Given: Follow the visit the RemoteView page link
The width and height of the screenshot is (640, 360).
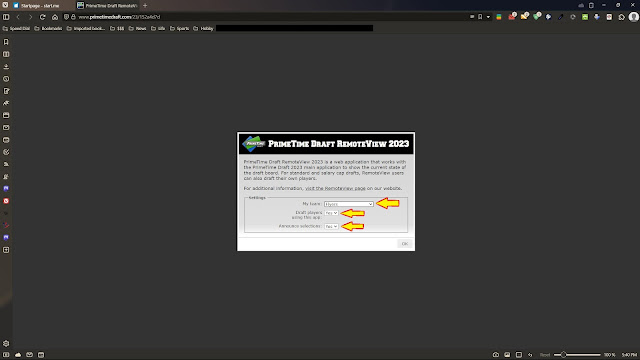Looking at the screenshot, I should pyautogui.click(x=335, y=188).
